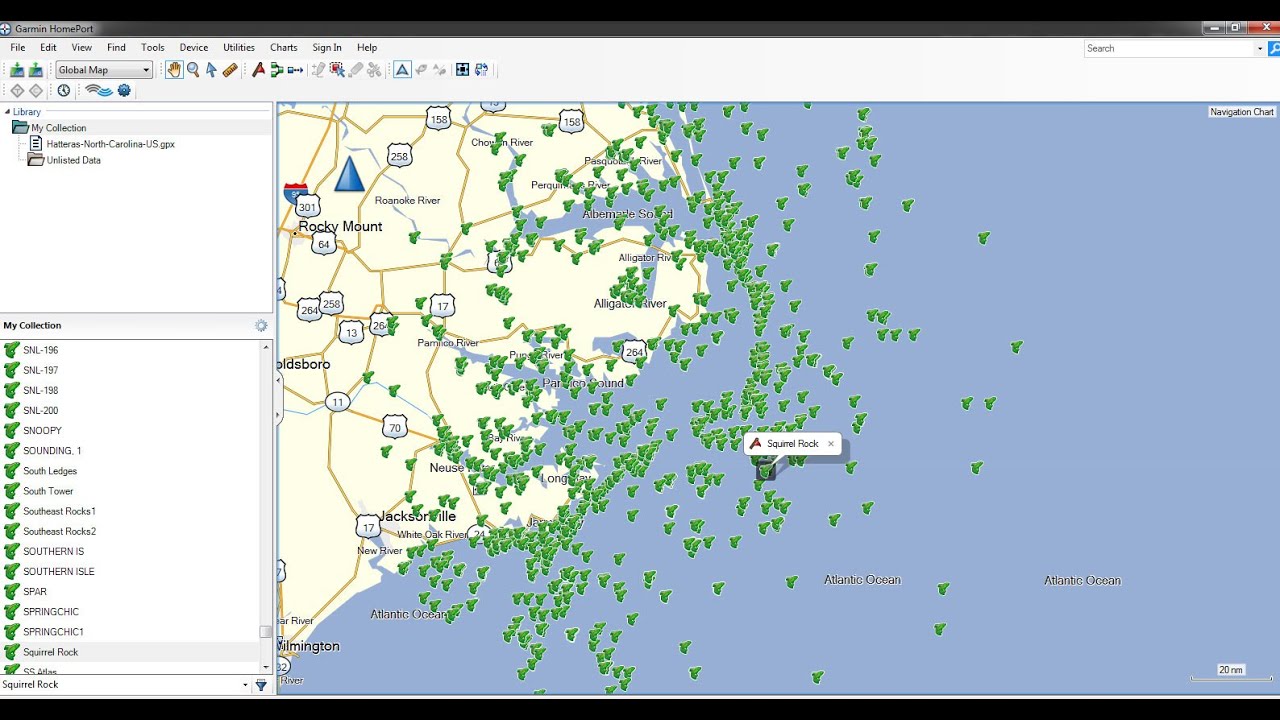Select the Zoom magnifier tool
This screenshot has height=720, width=1280.
(x=193, y=70)
